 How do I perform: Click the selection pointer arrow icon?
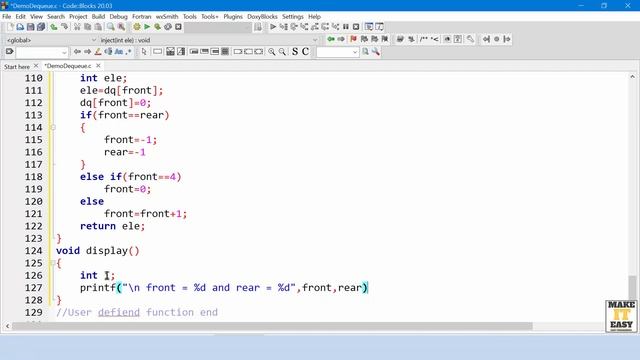(144, 52)
